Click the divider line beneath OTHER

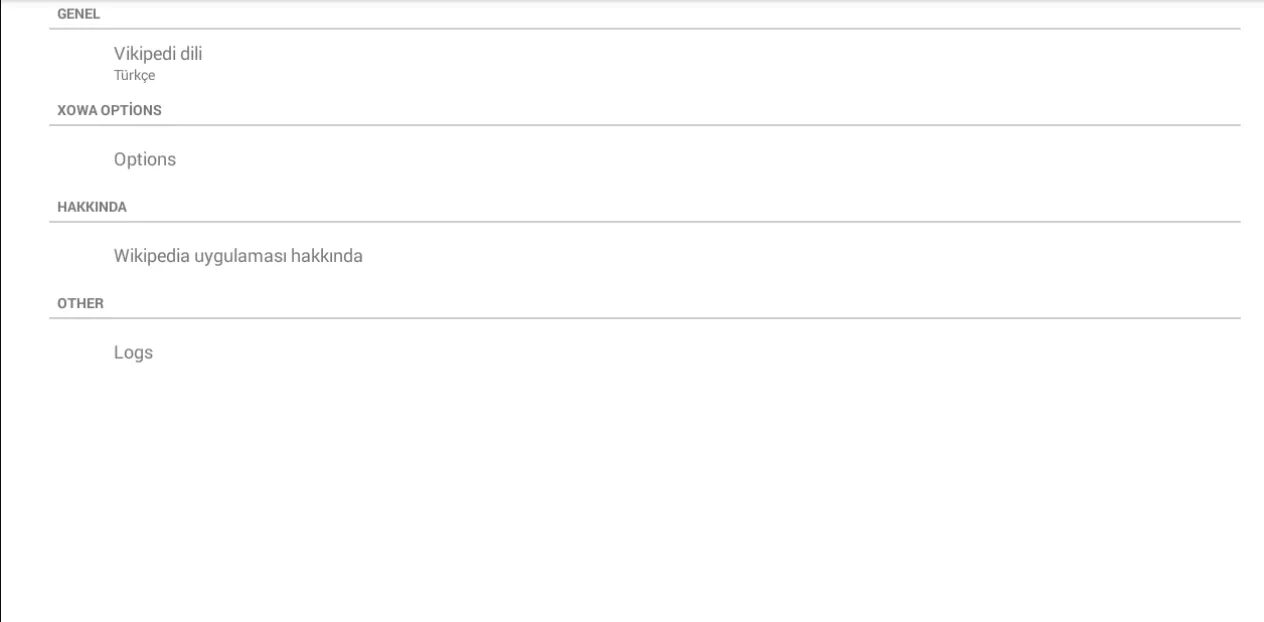point(645,318)
